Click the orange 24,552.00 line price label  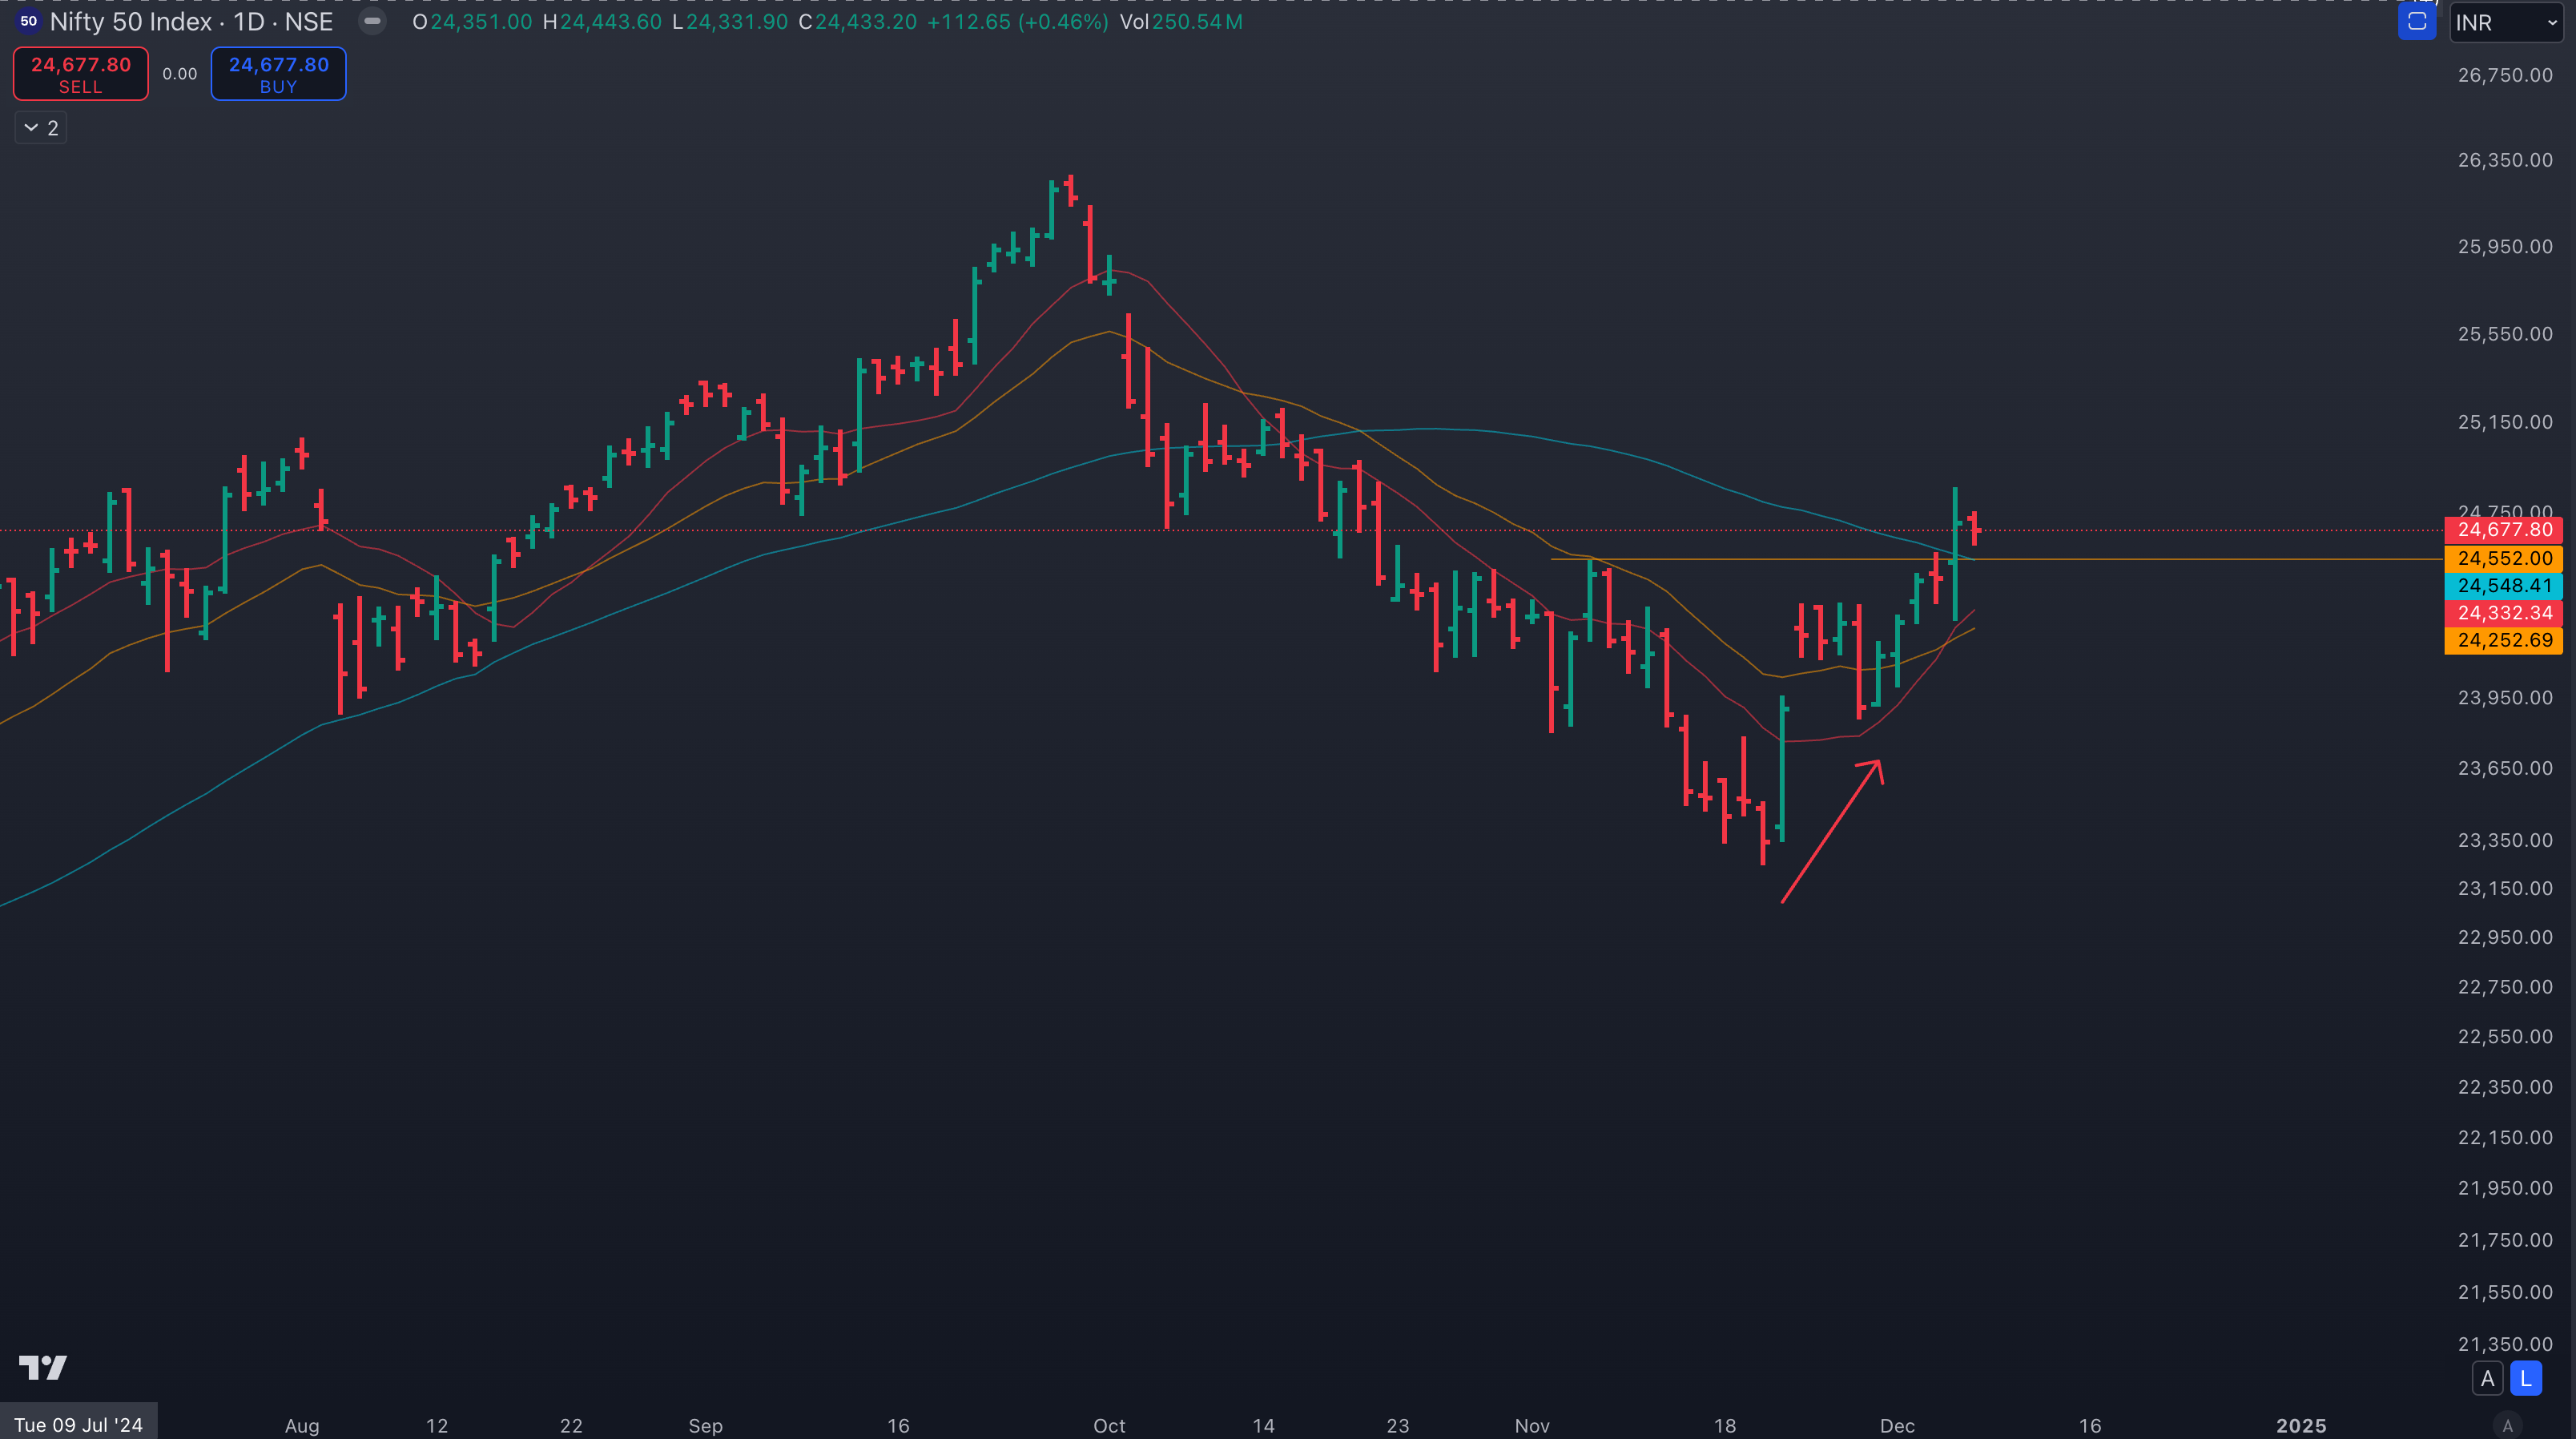(x=2503, y=559)
